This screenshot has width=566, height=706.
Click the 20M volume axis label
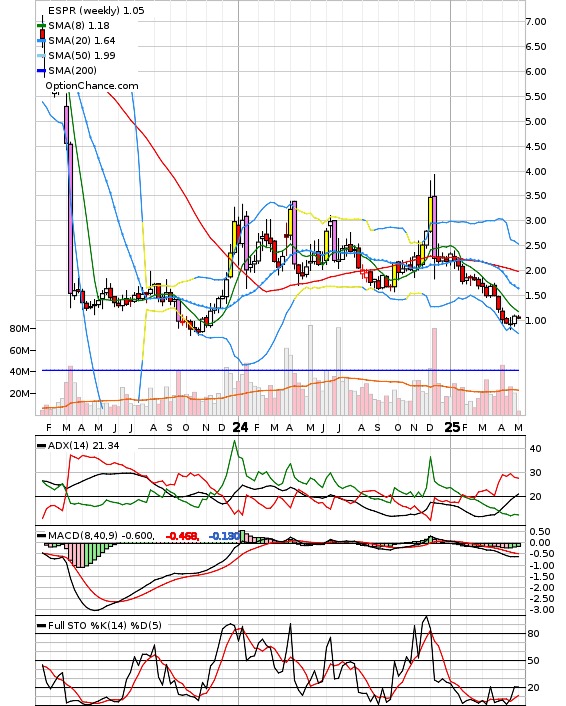[x=20, y=394]
